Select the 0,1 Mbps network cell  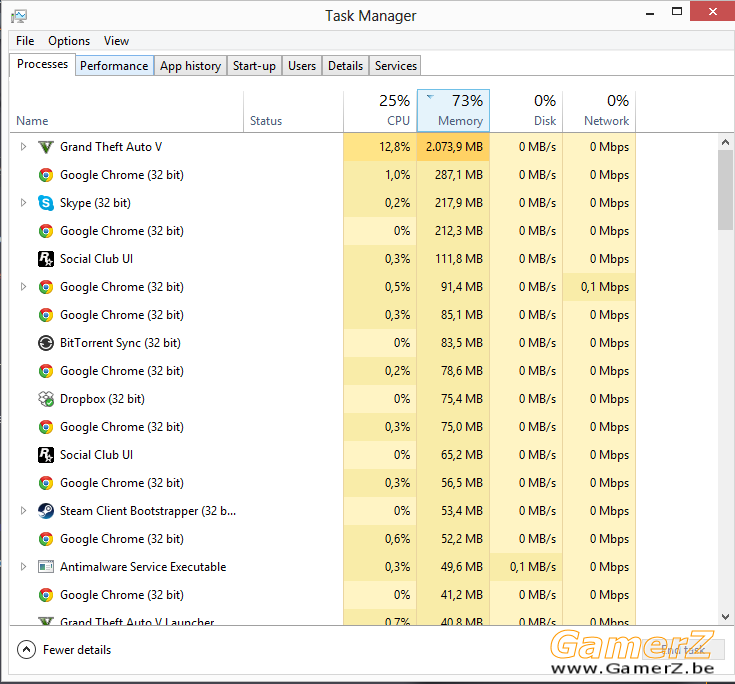pos(599,287)
